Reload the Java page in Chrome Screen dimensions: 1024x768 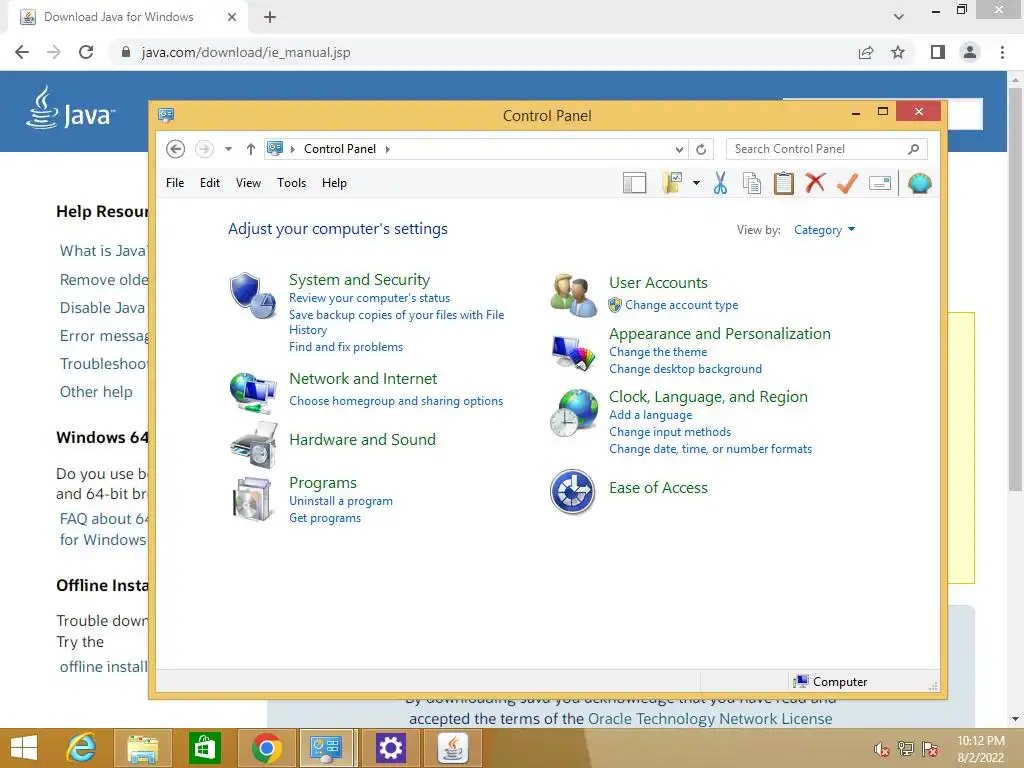[86, 52]
